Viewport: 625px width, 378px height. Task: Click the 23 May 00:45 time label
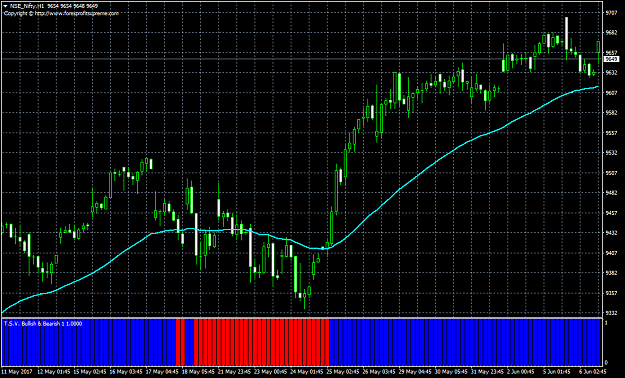coord(270,372)
